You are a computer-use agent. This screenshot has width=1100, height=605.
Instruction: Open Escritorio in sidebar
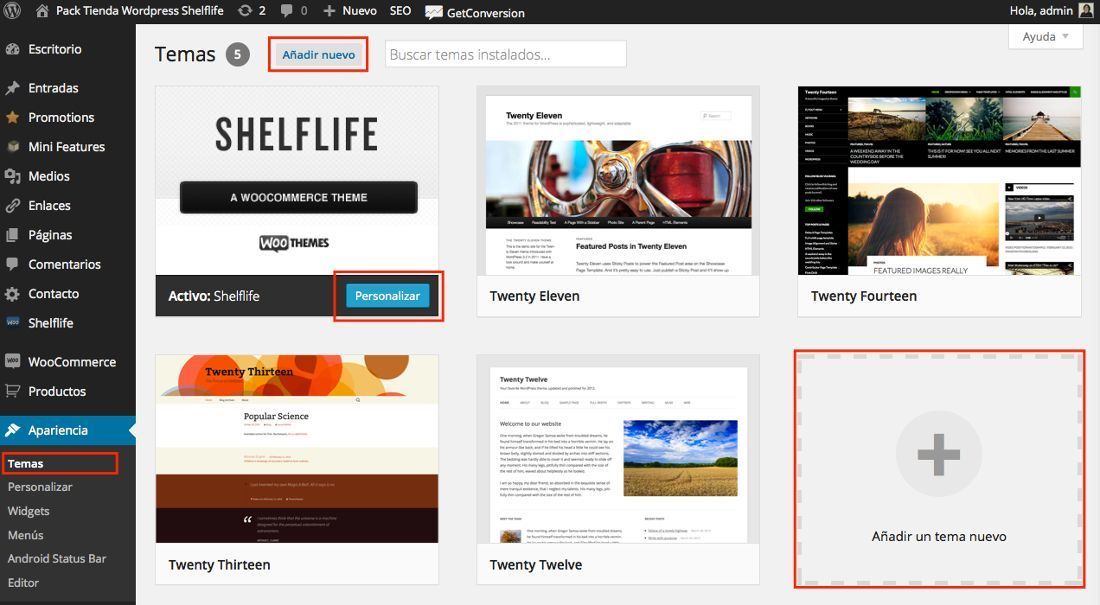tap(55, 49)
